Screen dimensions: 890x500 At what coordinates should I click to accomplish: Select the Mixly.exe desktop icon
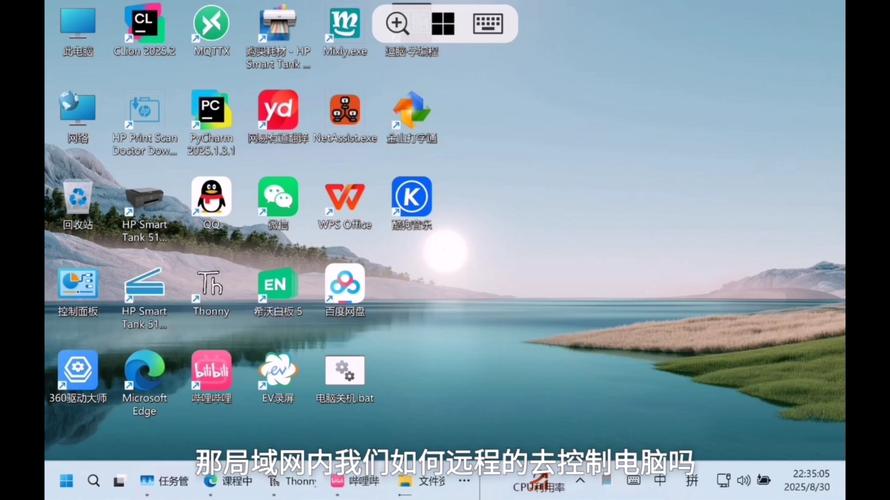[x=345, y=24]
